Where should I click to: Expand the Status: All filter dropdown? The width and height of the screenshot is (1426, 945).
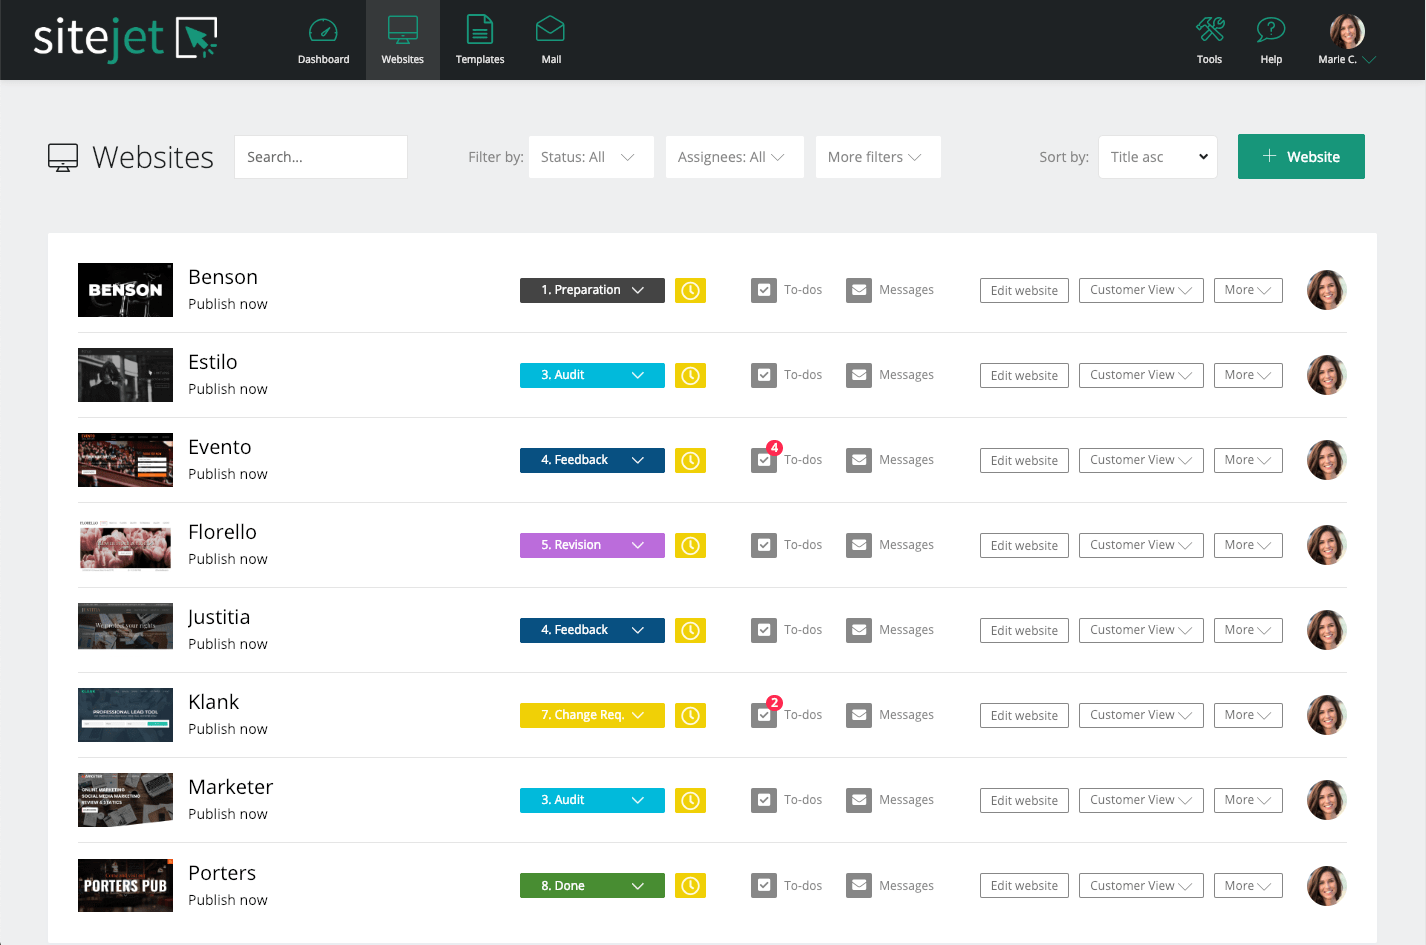pos(590,157)
